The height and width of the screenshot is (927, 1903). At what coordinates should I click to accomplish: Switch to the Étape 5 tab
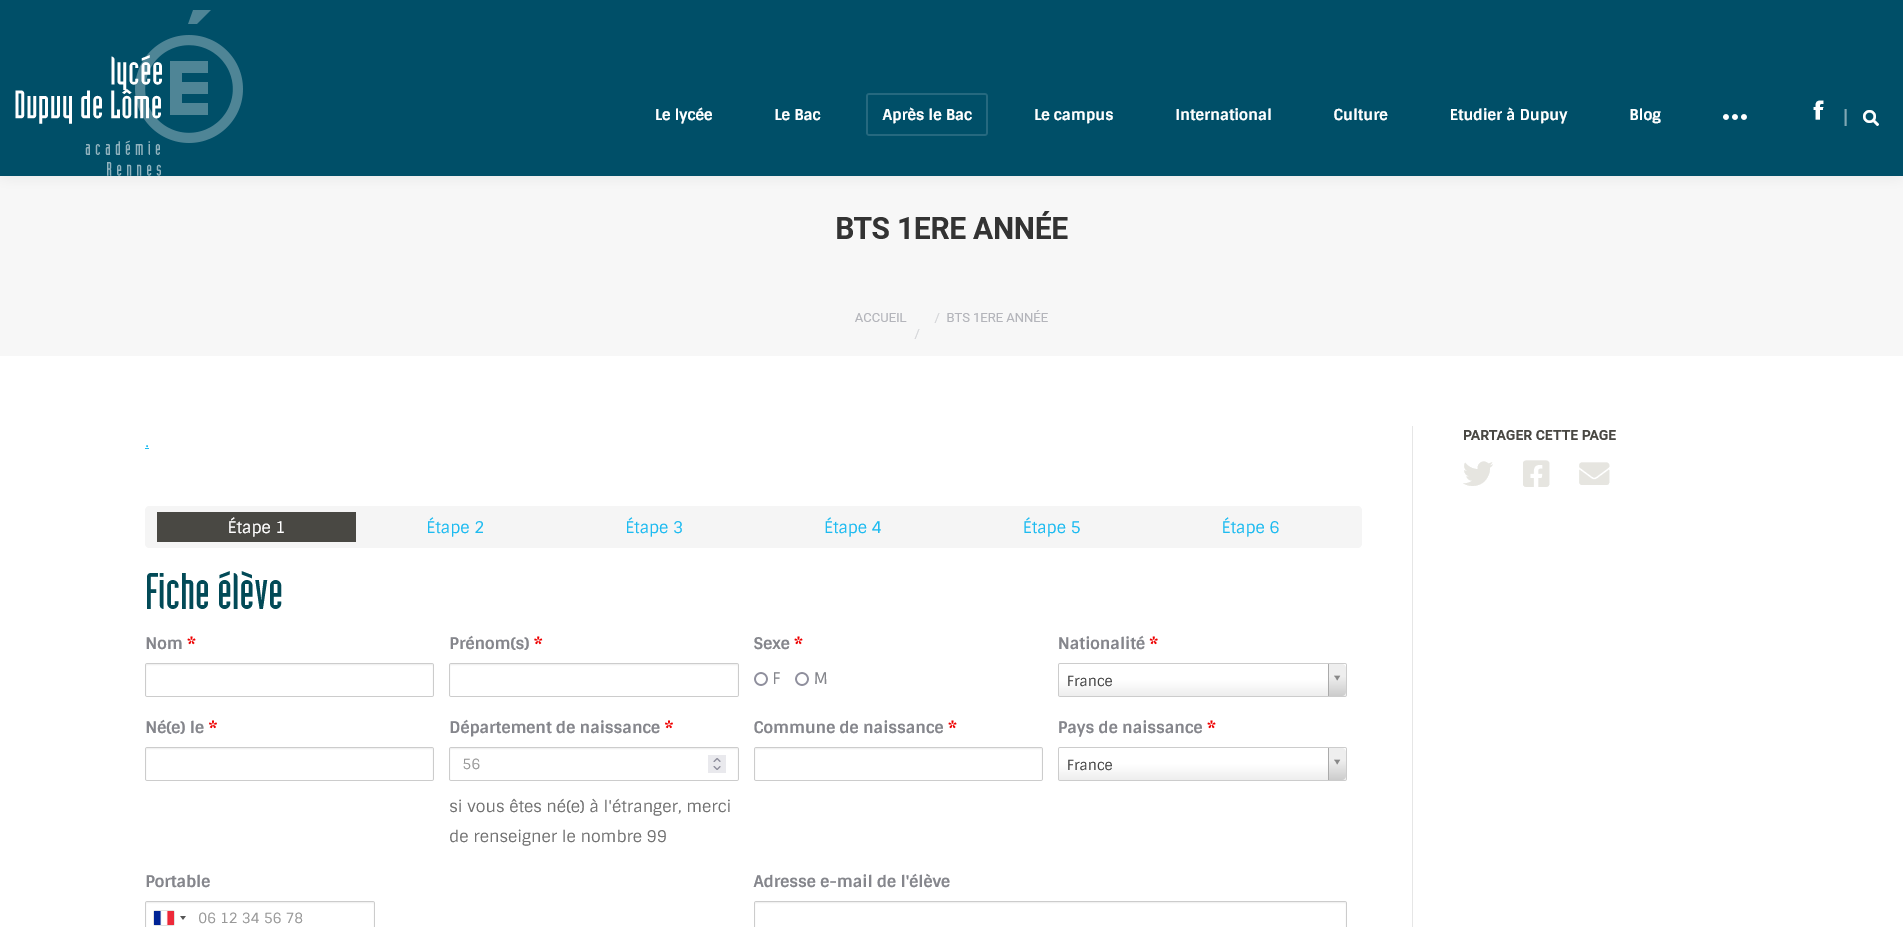[x=1051, y=527]
